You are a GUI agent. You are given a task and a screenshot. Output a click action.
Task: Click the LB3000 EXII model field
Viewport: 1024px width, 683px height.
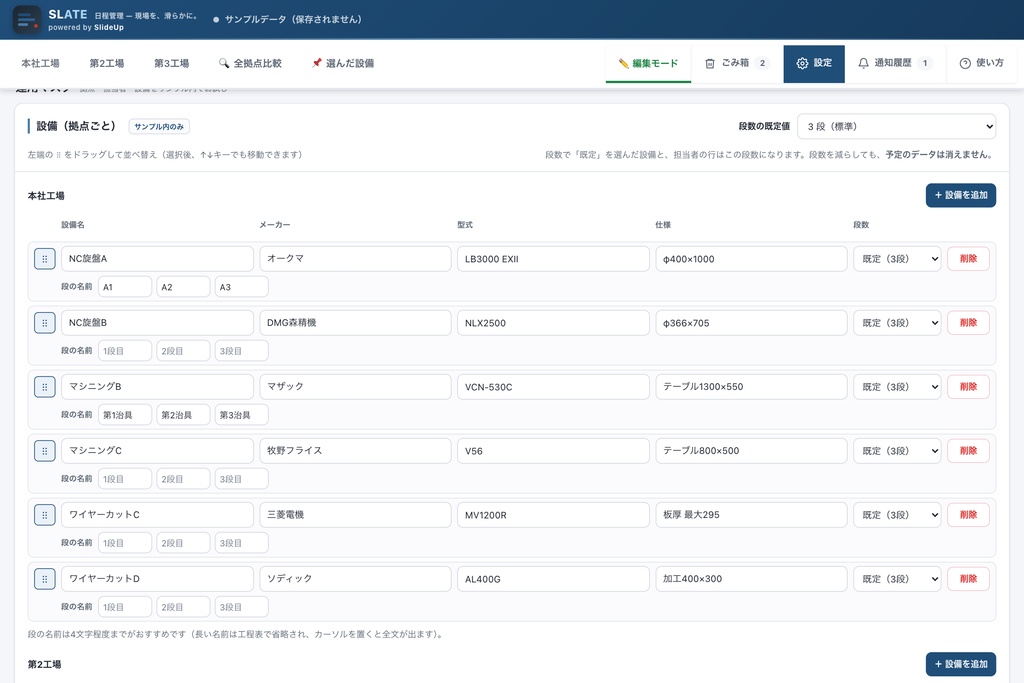pyautogui.click(x=553, y=259)
